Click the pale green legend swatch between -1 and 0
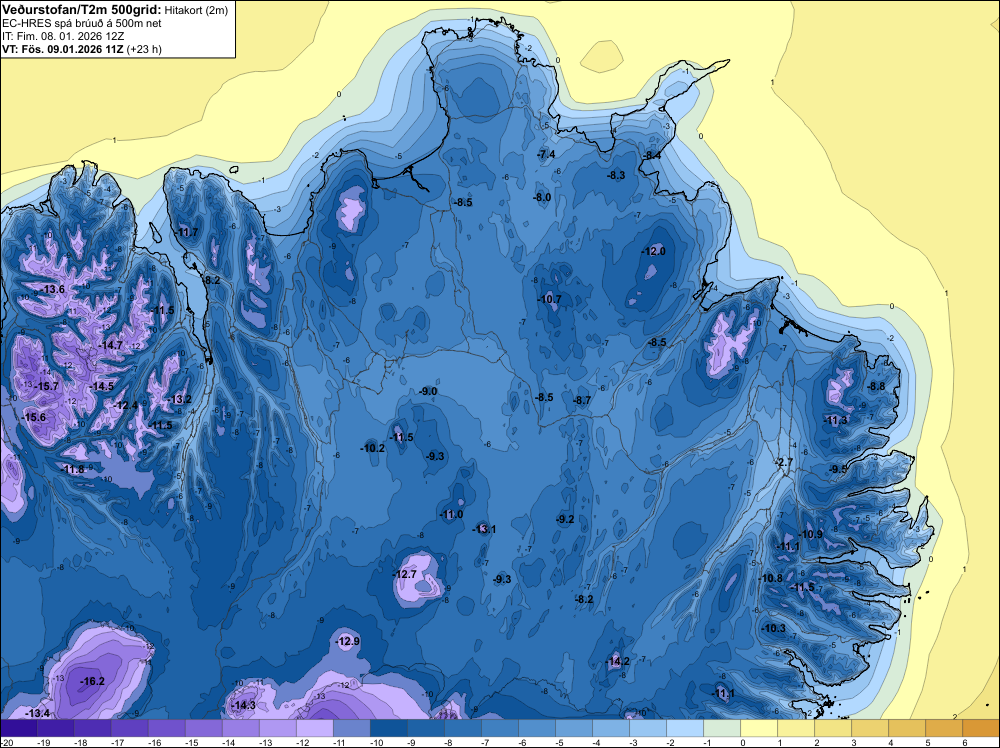The image size is (1000, 748). pyautogui.click(x=721, y=728)
